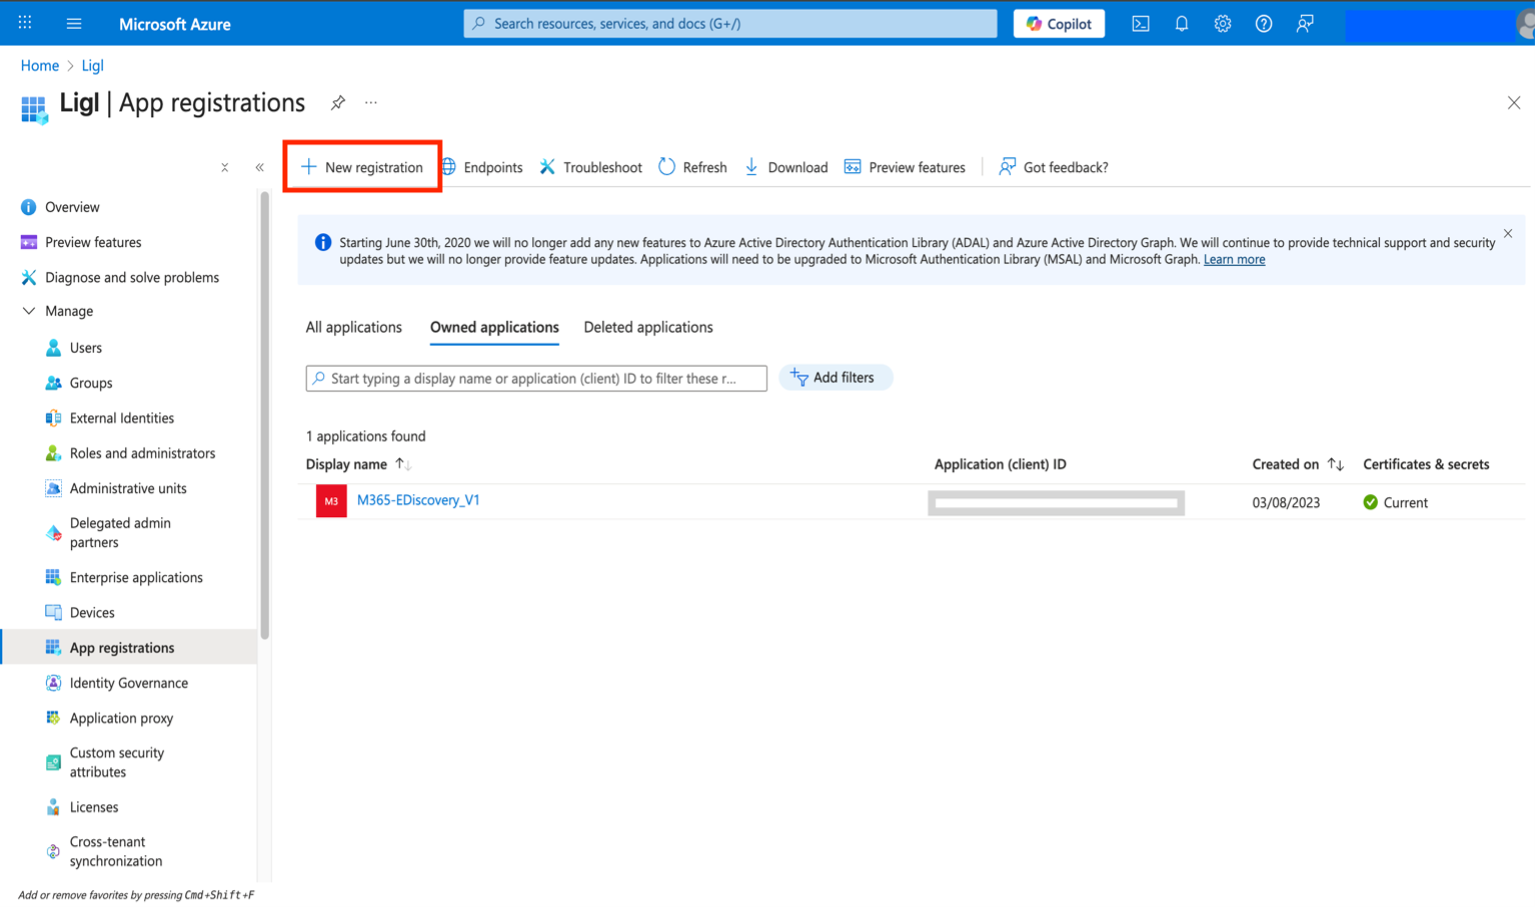Screen dimensions: 1540x914
Task: Click Got feedback?
Action: pyautogui.click(x=1054, y=167)
